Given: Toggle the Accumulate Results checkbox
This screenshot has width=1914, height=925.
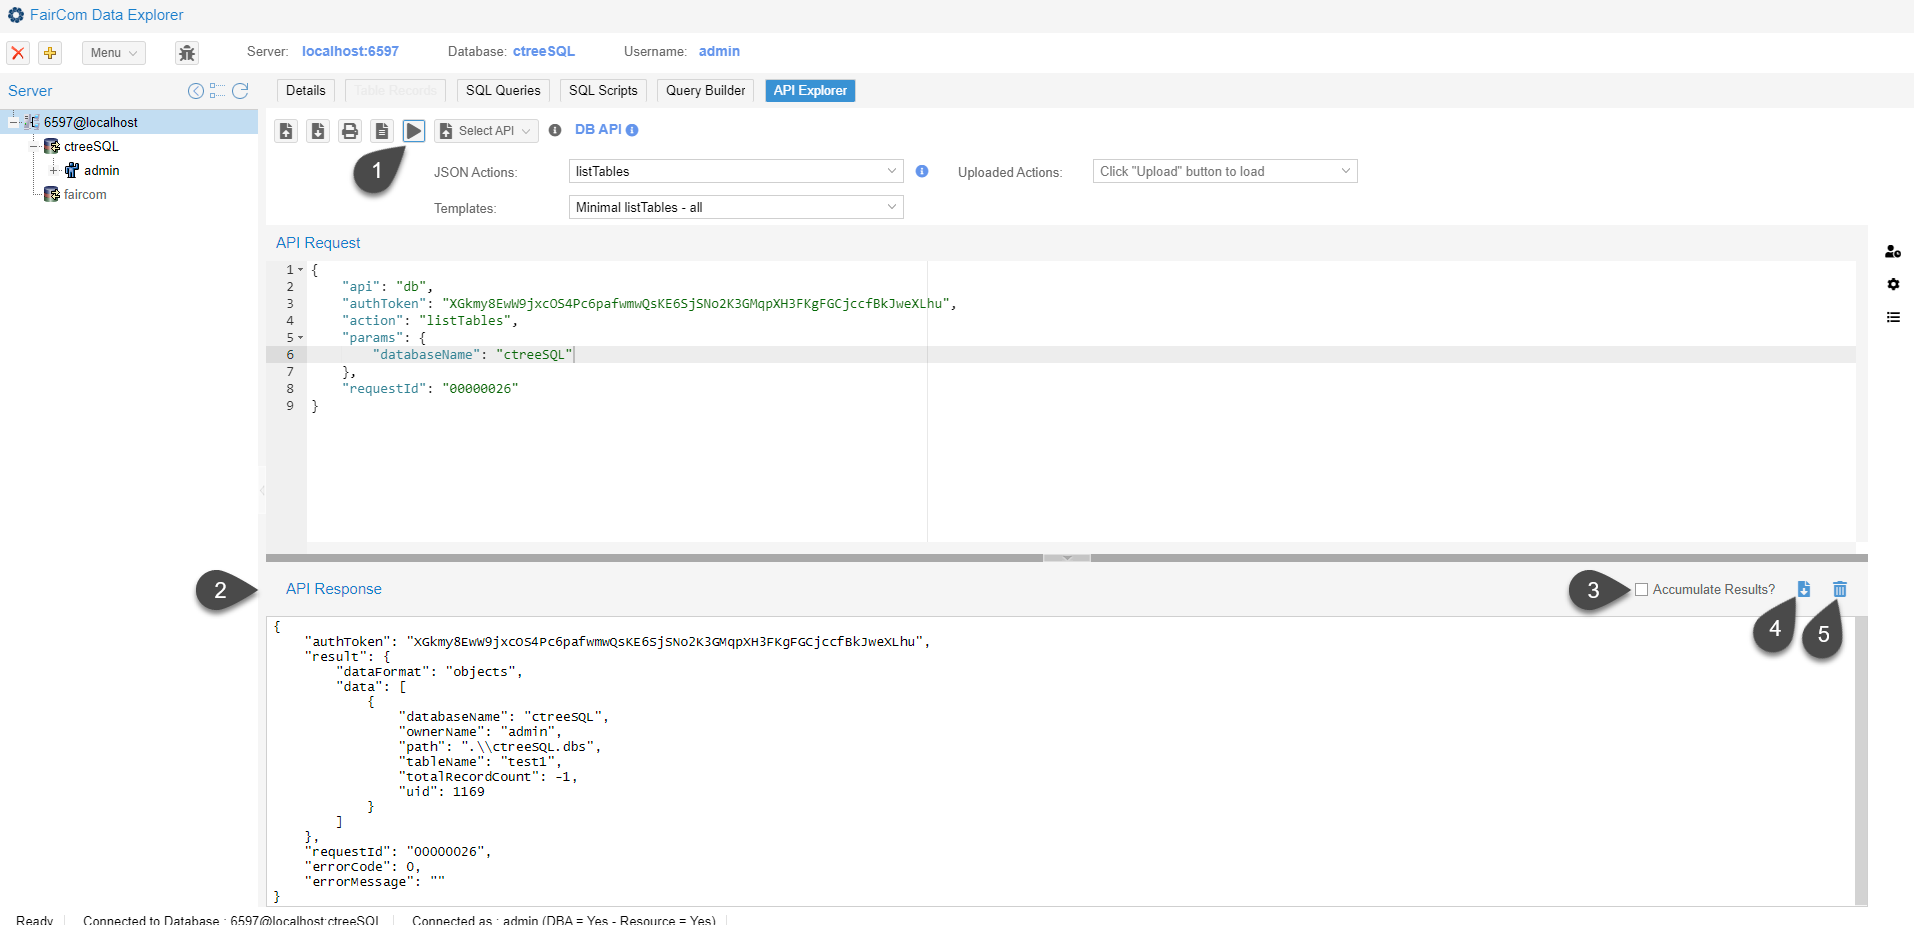Looking at the screenshot, I should pyautogui.click(x=1641, y=590).
